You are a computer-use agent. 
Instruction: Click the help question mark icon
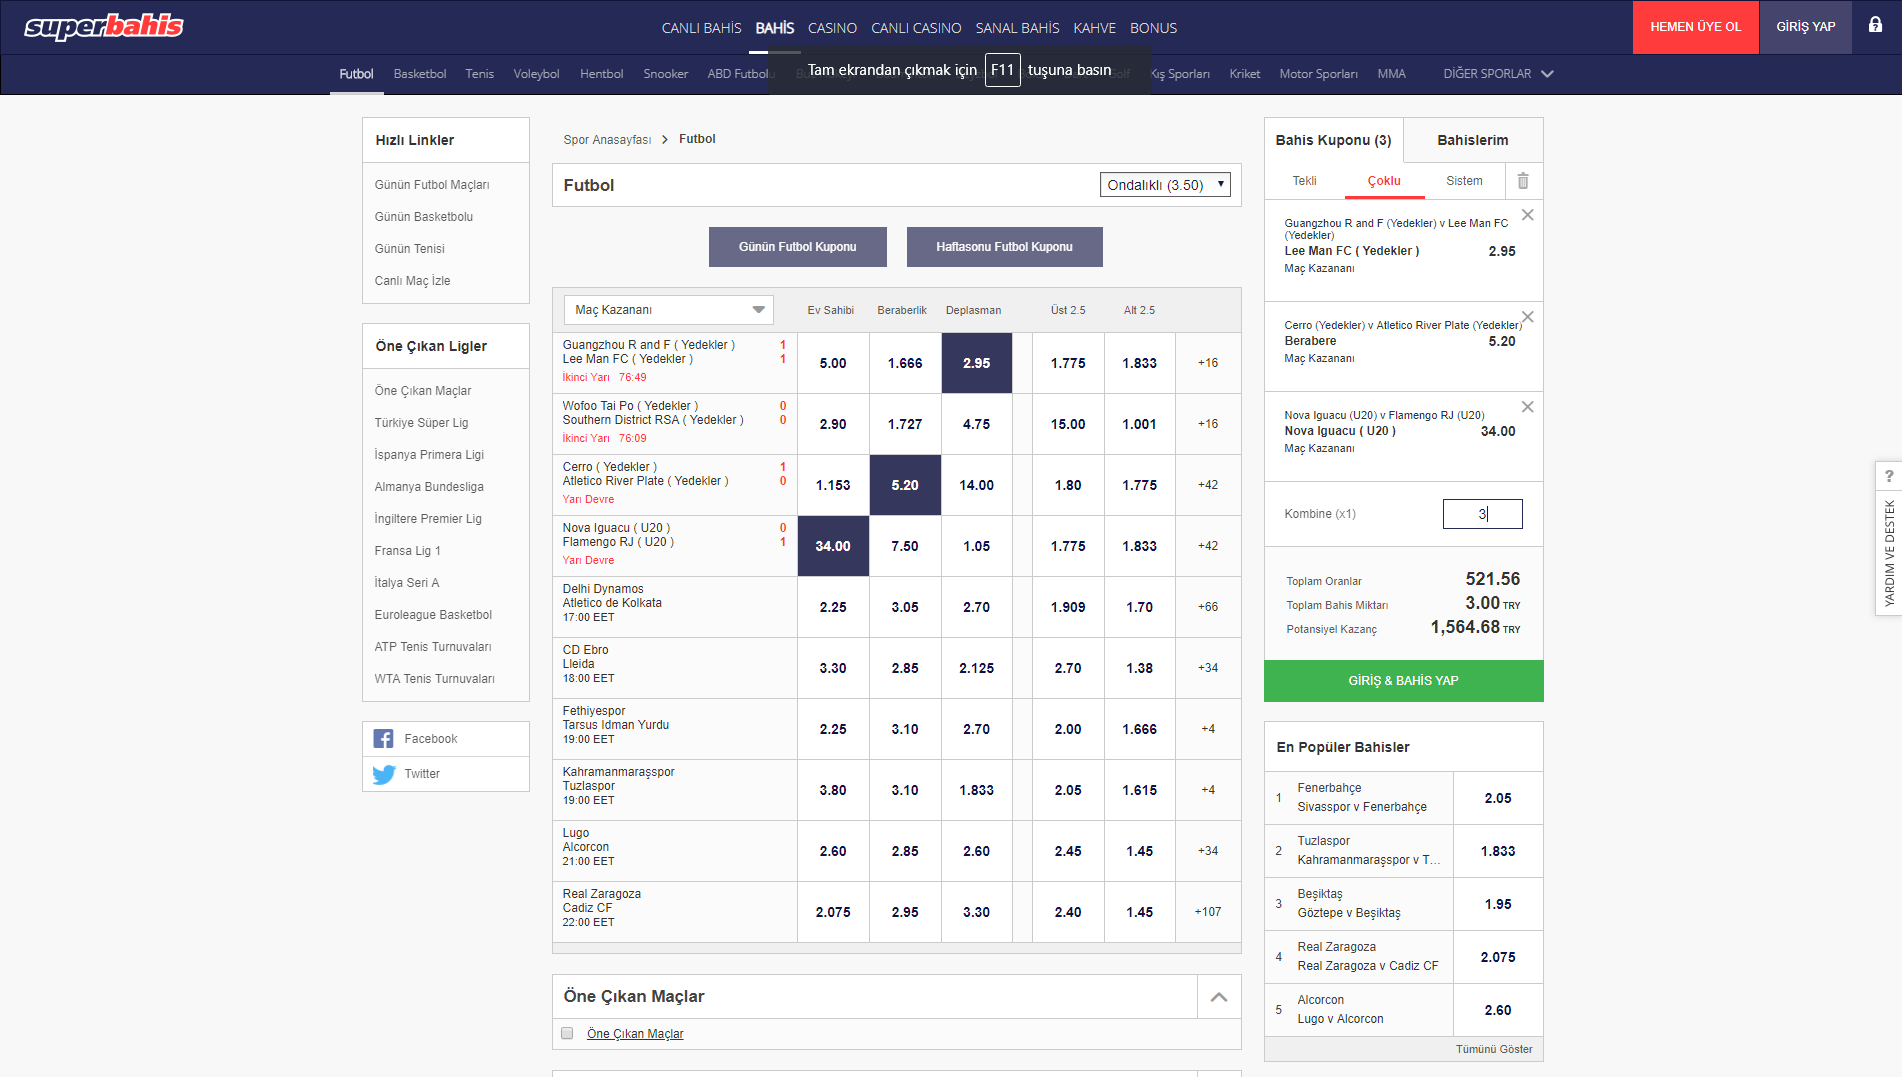coord(1888,476)
